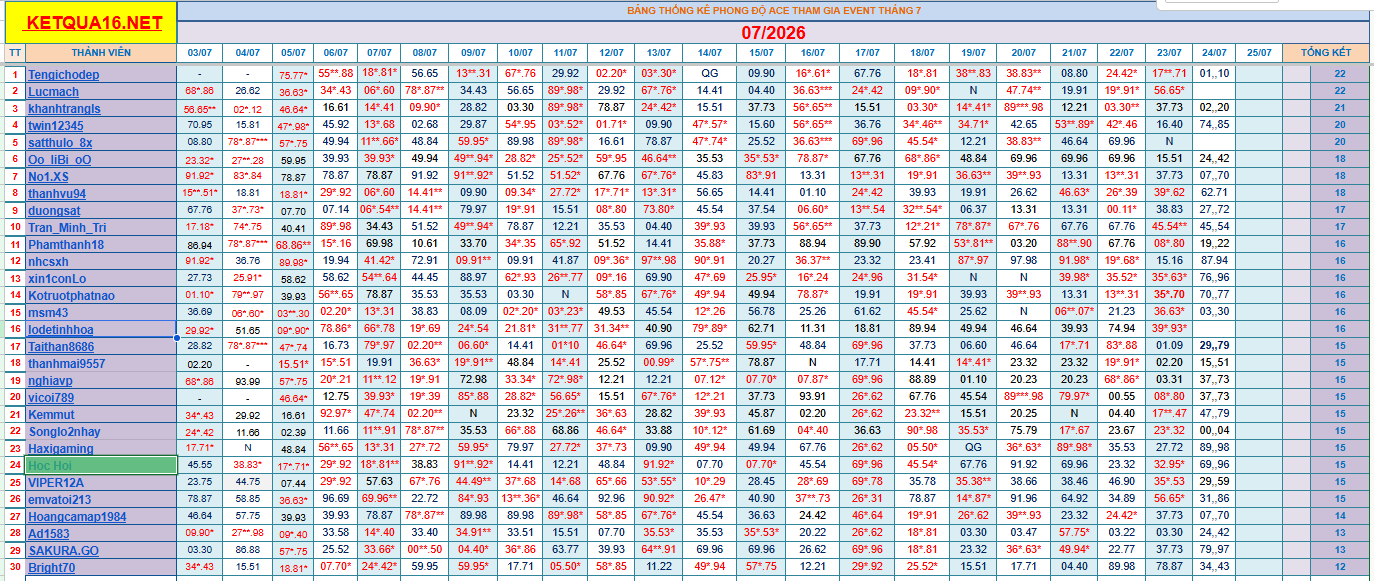Select the 23/07 date column header
Image resolution: width=1374 pixels, height=581 pixels.
(1169, 52)
